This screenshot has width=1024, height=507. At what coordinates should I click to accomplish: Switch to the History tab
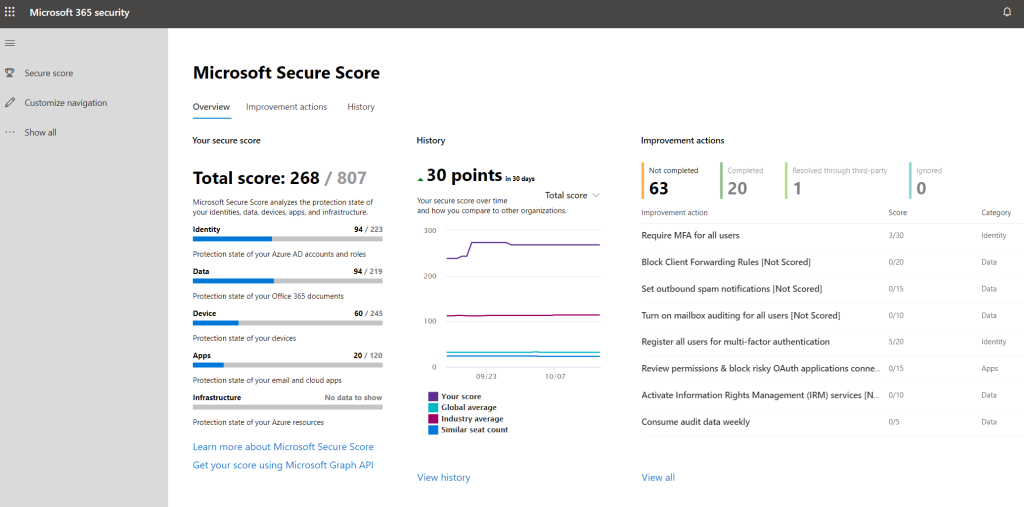tap(361, 106)
